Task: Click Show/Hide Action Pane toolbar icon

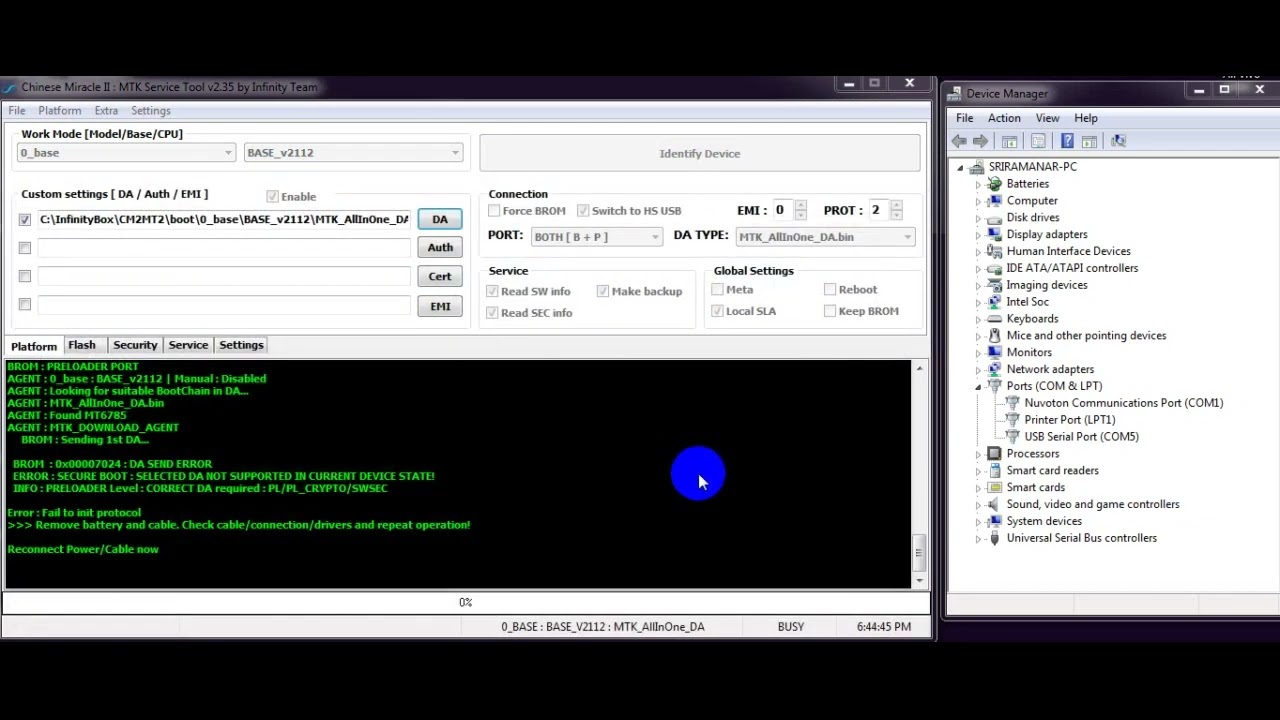Action: (x=1089, y=141)
